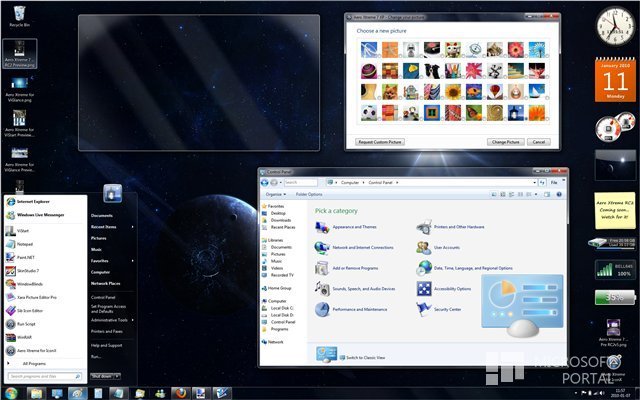Click the Request Custom Picture button
This screenshot has width=640, height=400.
(x=380, y=142)
